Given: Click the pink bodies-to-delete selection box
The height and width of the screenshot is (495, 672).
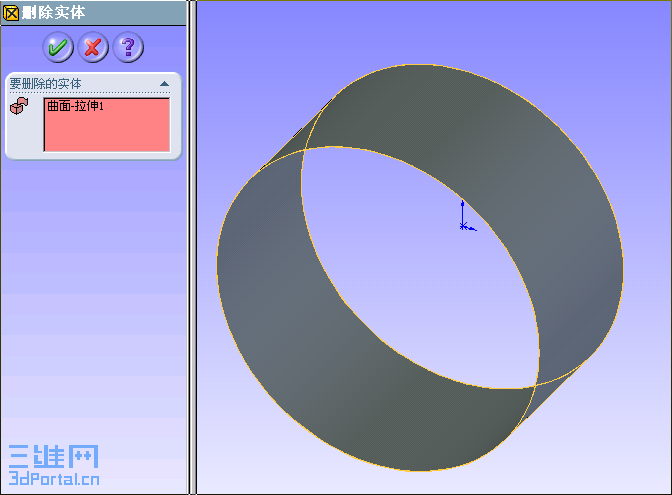Looking at the screenshot, I should [x=107, y=125].
